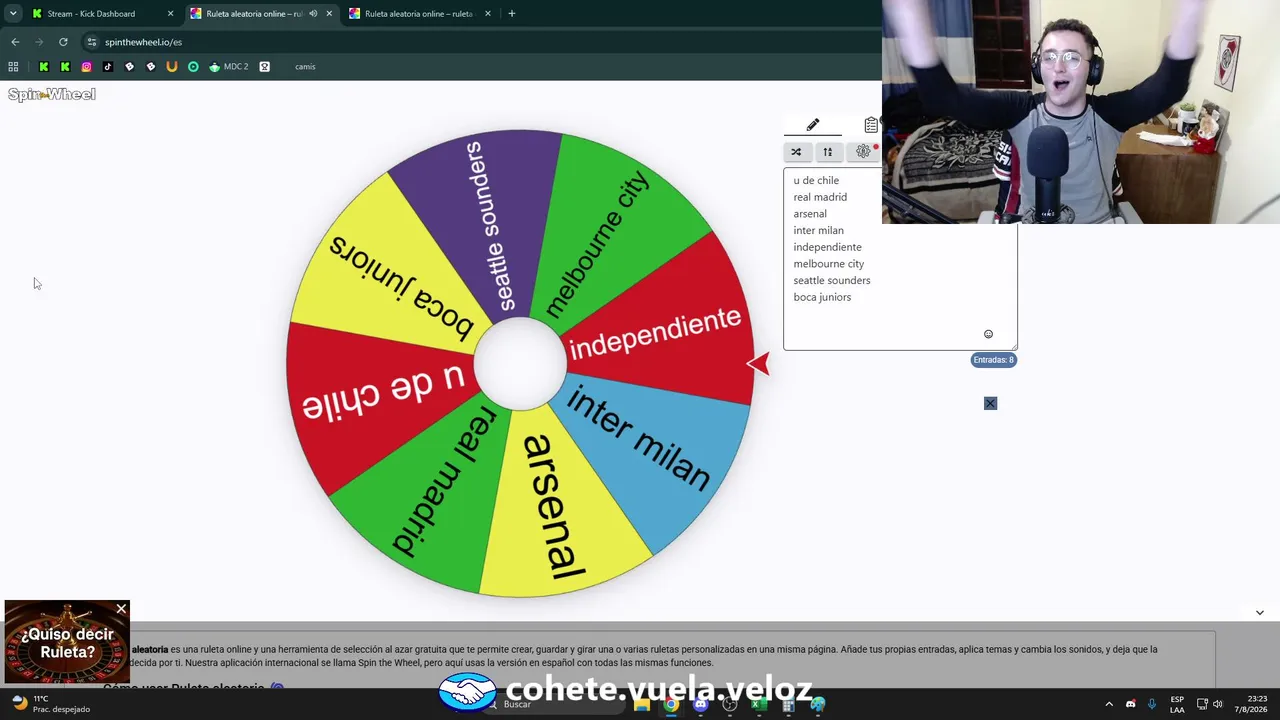The image size is (1280, 720).
Task: Open the orange U bookmark
Action: click(172, 67)
